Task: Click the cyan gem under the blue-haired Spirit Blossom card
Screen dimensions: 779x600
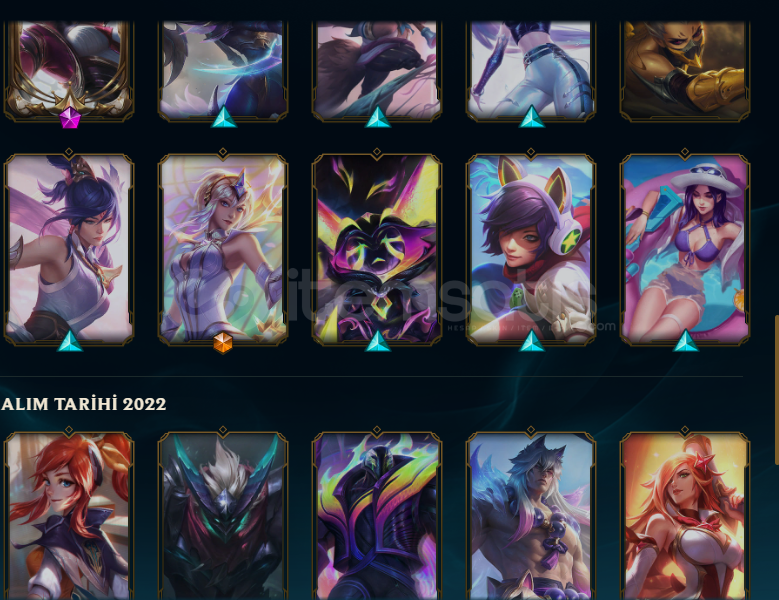Action: point(70,341)
